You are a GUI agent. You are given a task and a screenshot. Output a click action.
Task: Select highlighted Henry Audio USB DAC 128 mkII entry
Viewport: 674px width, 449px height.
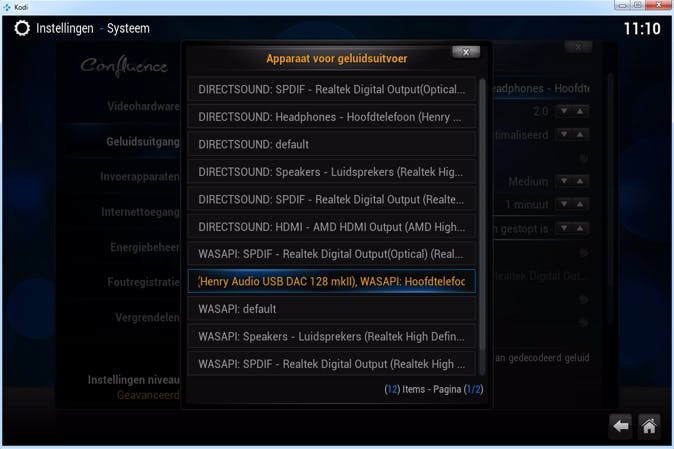pos(332,281)
